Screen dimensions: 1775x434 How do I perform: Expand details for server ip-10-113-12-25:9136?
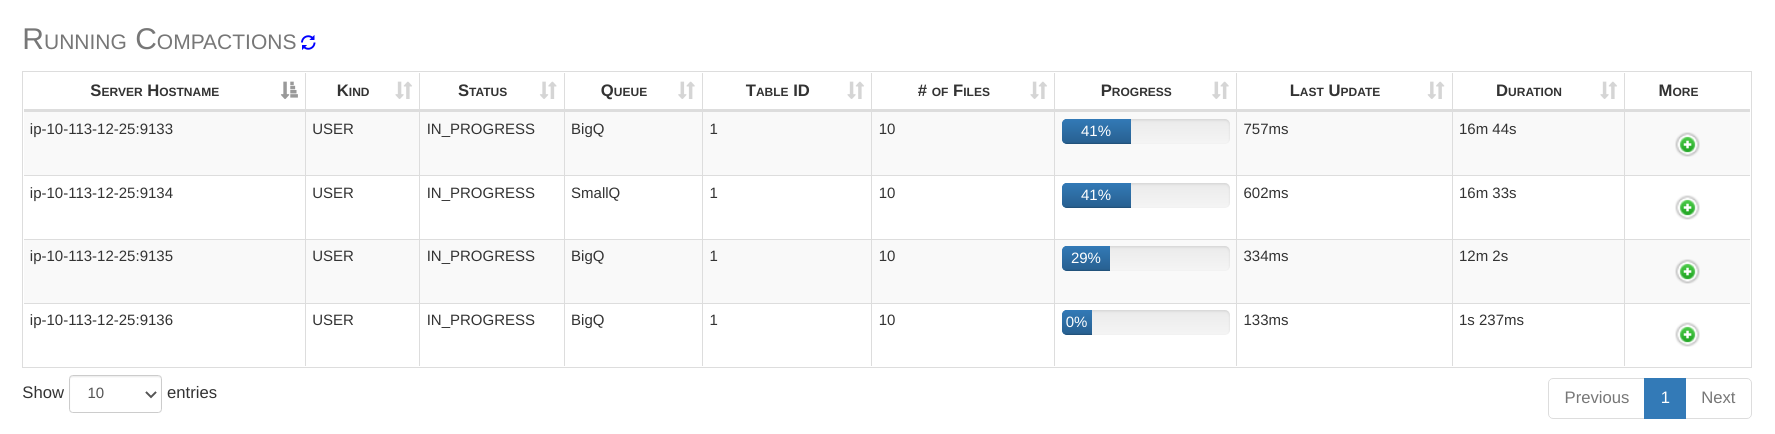click(1687, 335)
